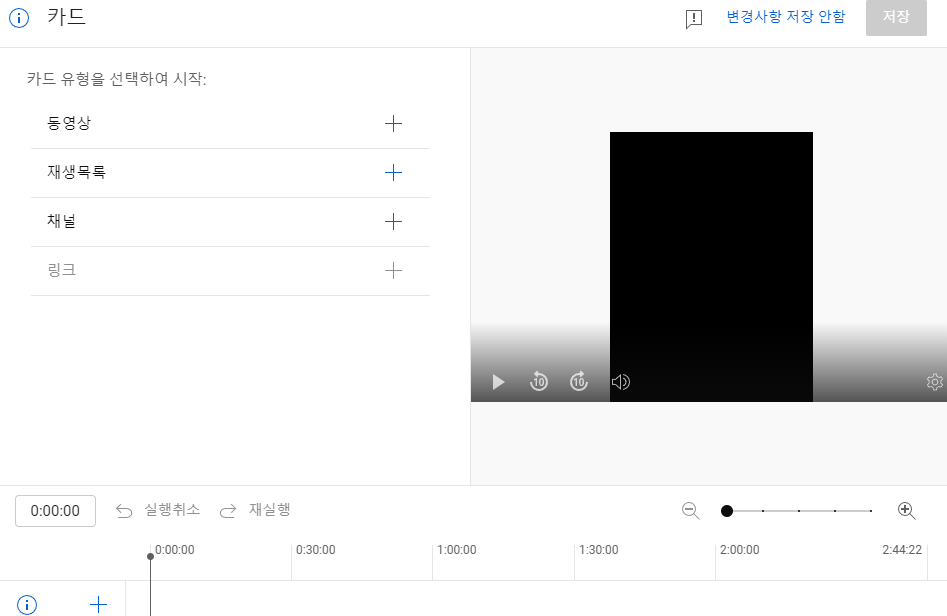Zoom out the timeline

tap(690, 511)
